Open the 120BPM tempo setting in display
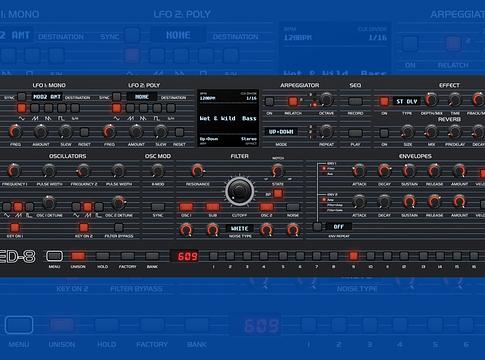485x360 pixels. pos(207,98)
